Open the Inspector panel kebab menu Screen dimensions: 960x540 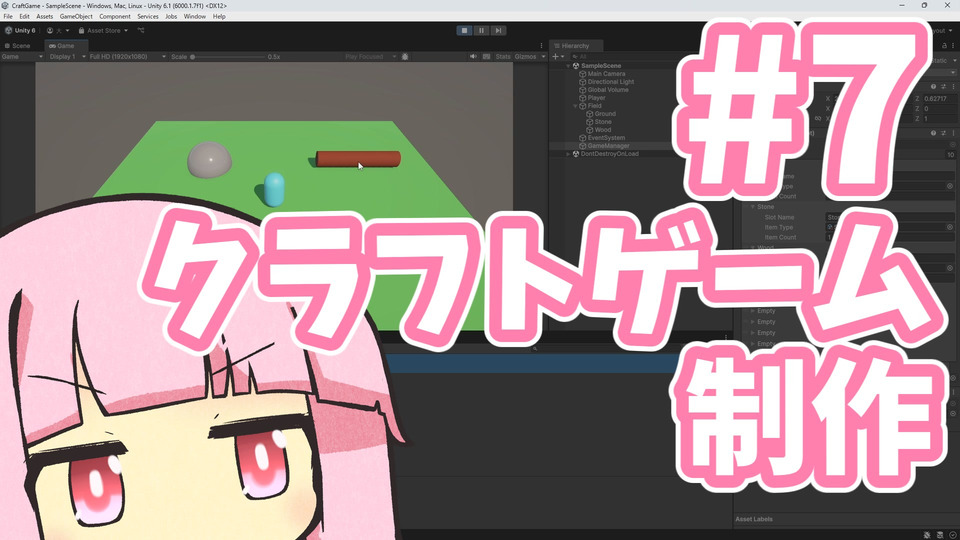(x=953, y=45)
